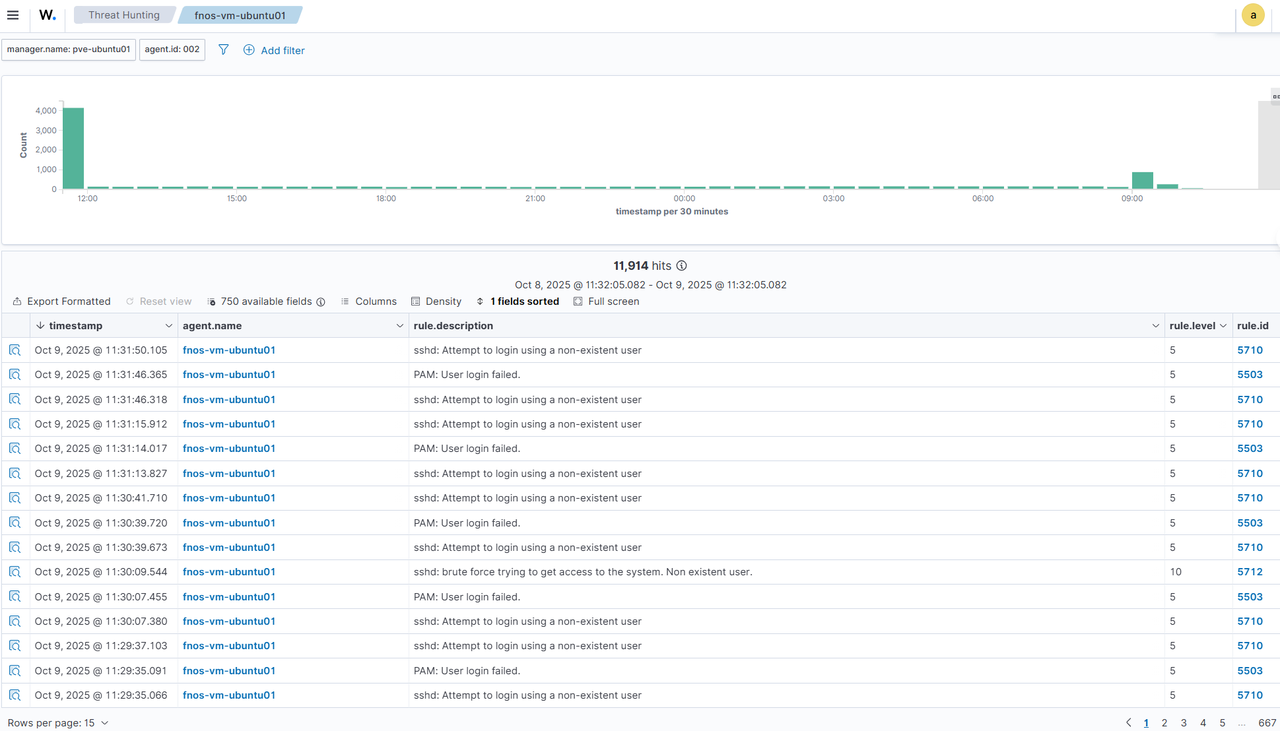Toggle the manager.name pve-ubuntu01 filter
Screen dimensions: 1280x731
coord(68,49)
